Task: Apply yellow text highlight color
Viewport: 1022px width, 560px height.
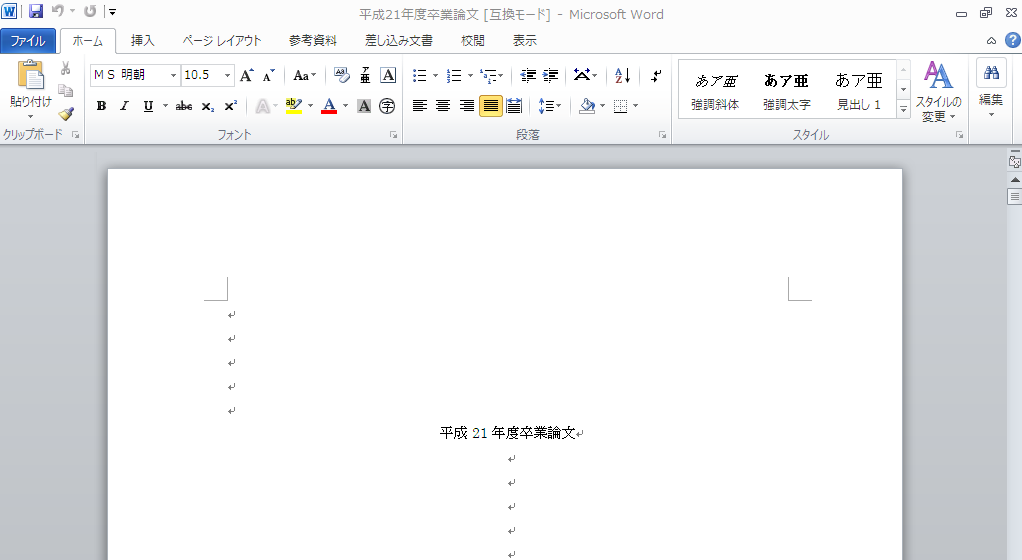Action: tap(293, 106)
